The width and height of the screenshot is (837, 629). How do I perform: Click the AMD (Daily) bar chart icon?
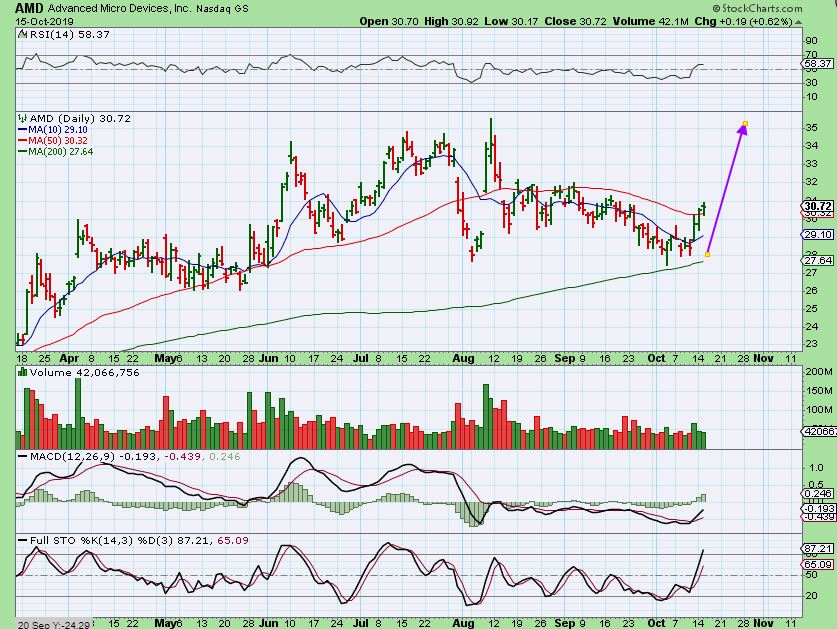pyautogui.click(x=22, y=118)
